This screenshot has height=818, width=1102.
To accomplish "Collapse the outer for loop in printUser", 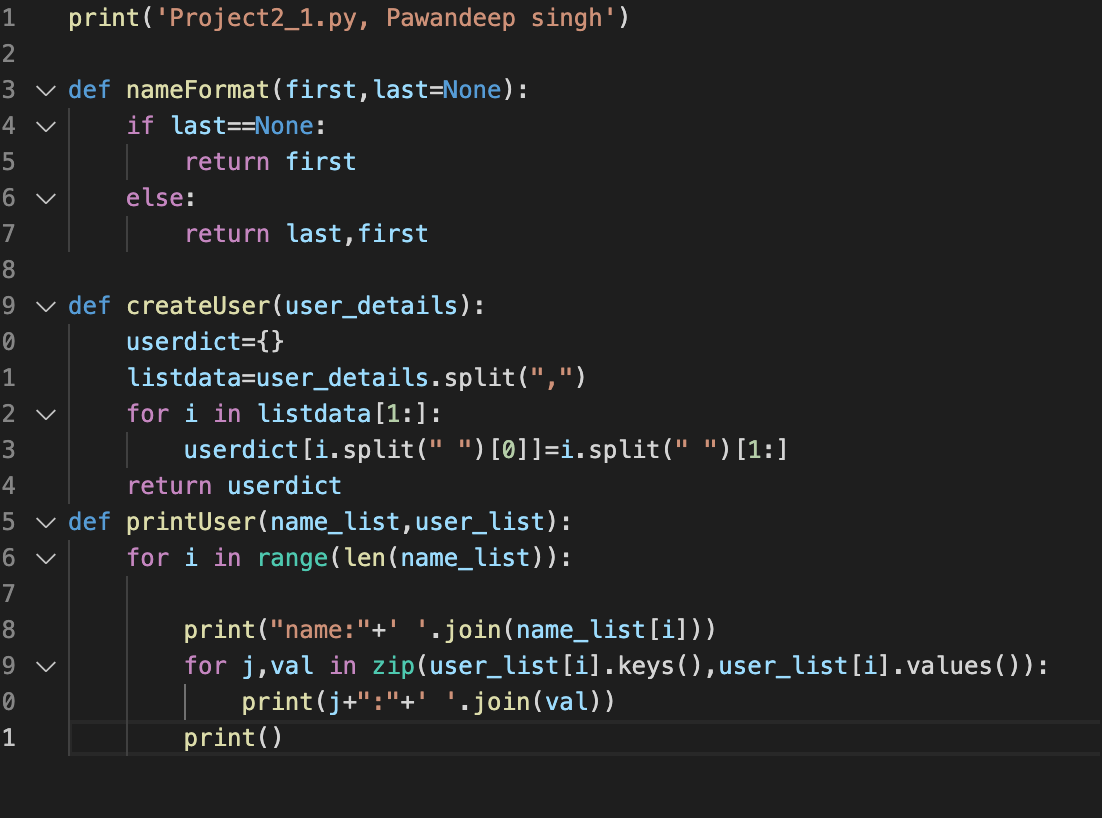I will pos(45,557).
